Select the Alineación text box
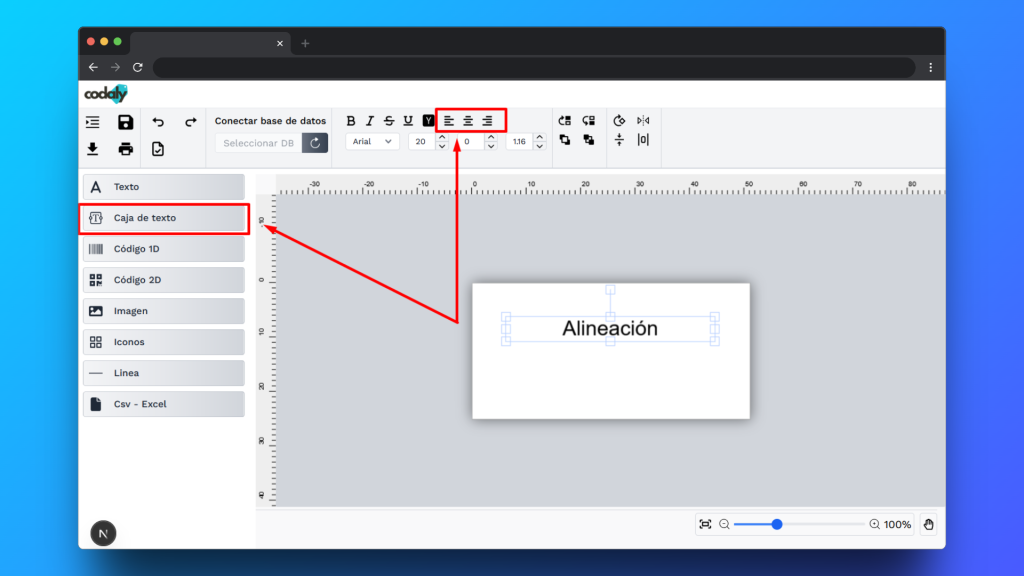The image size is (1024, 576). pos(610,328)
